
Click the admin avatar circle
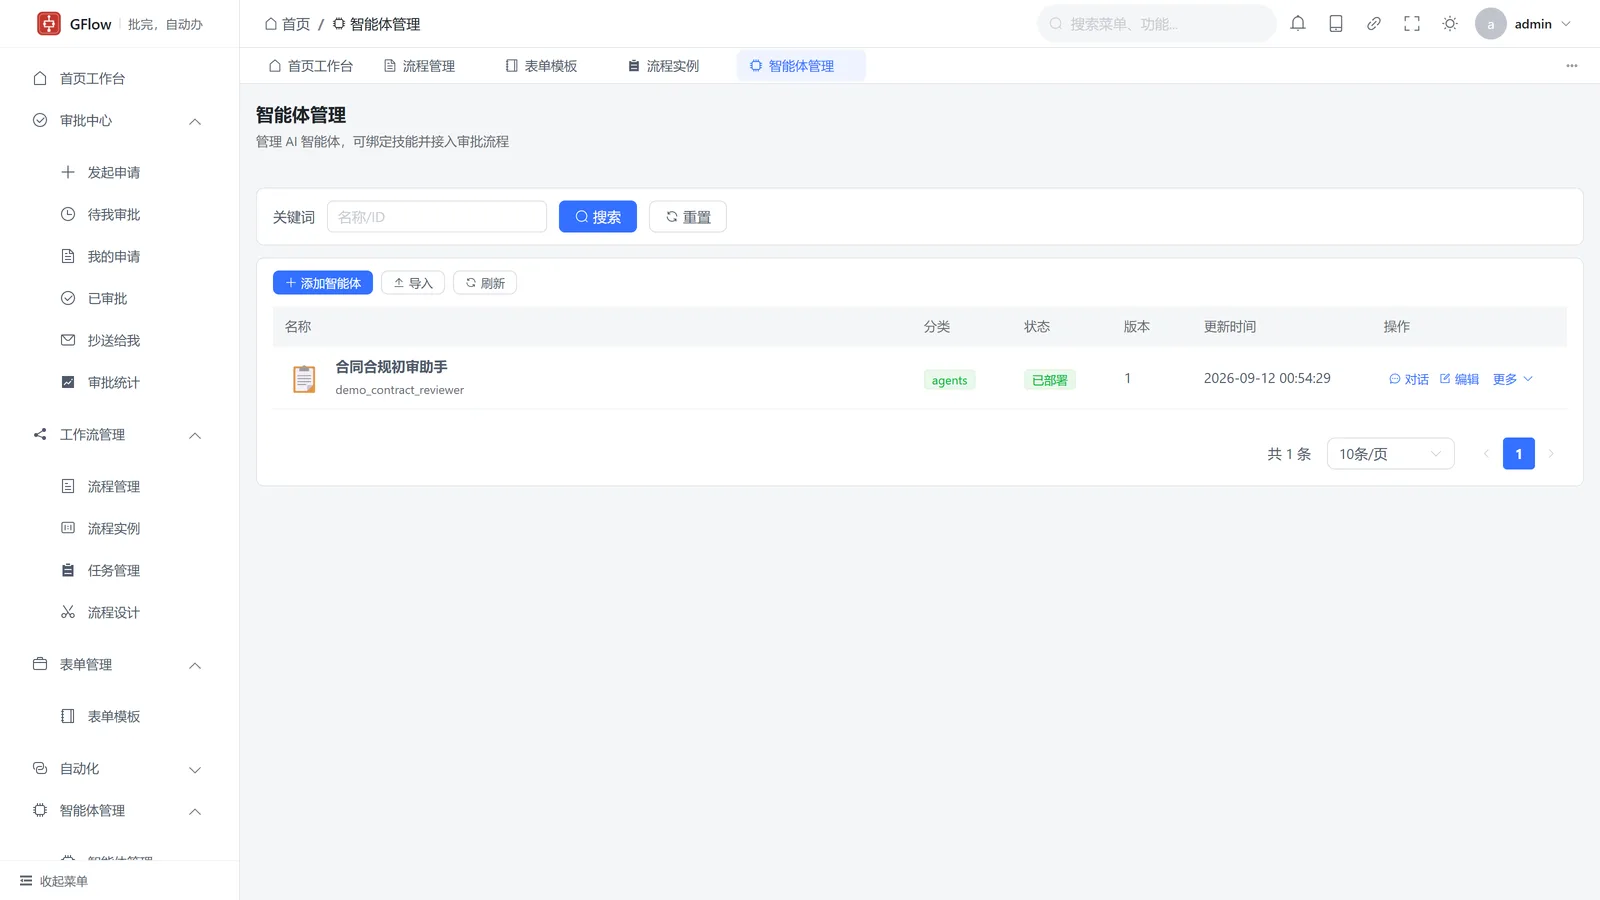(x=1490, y=24)
